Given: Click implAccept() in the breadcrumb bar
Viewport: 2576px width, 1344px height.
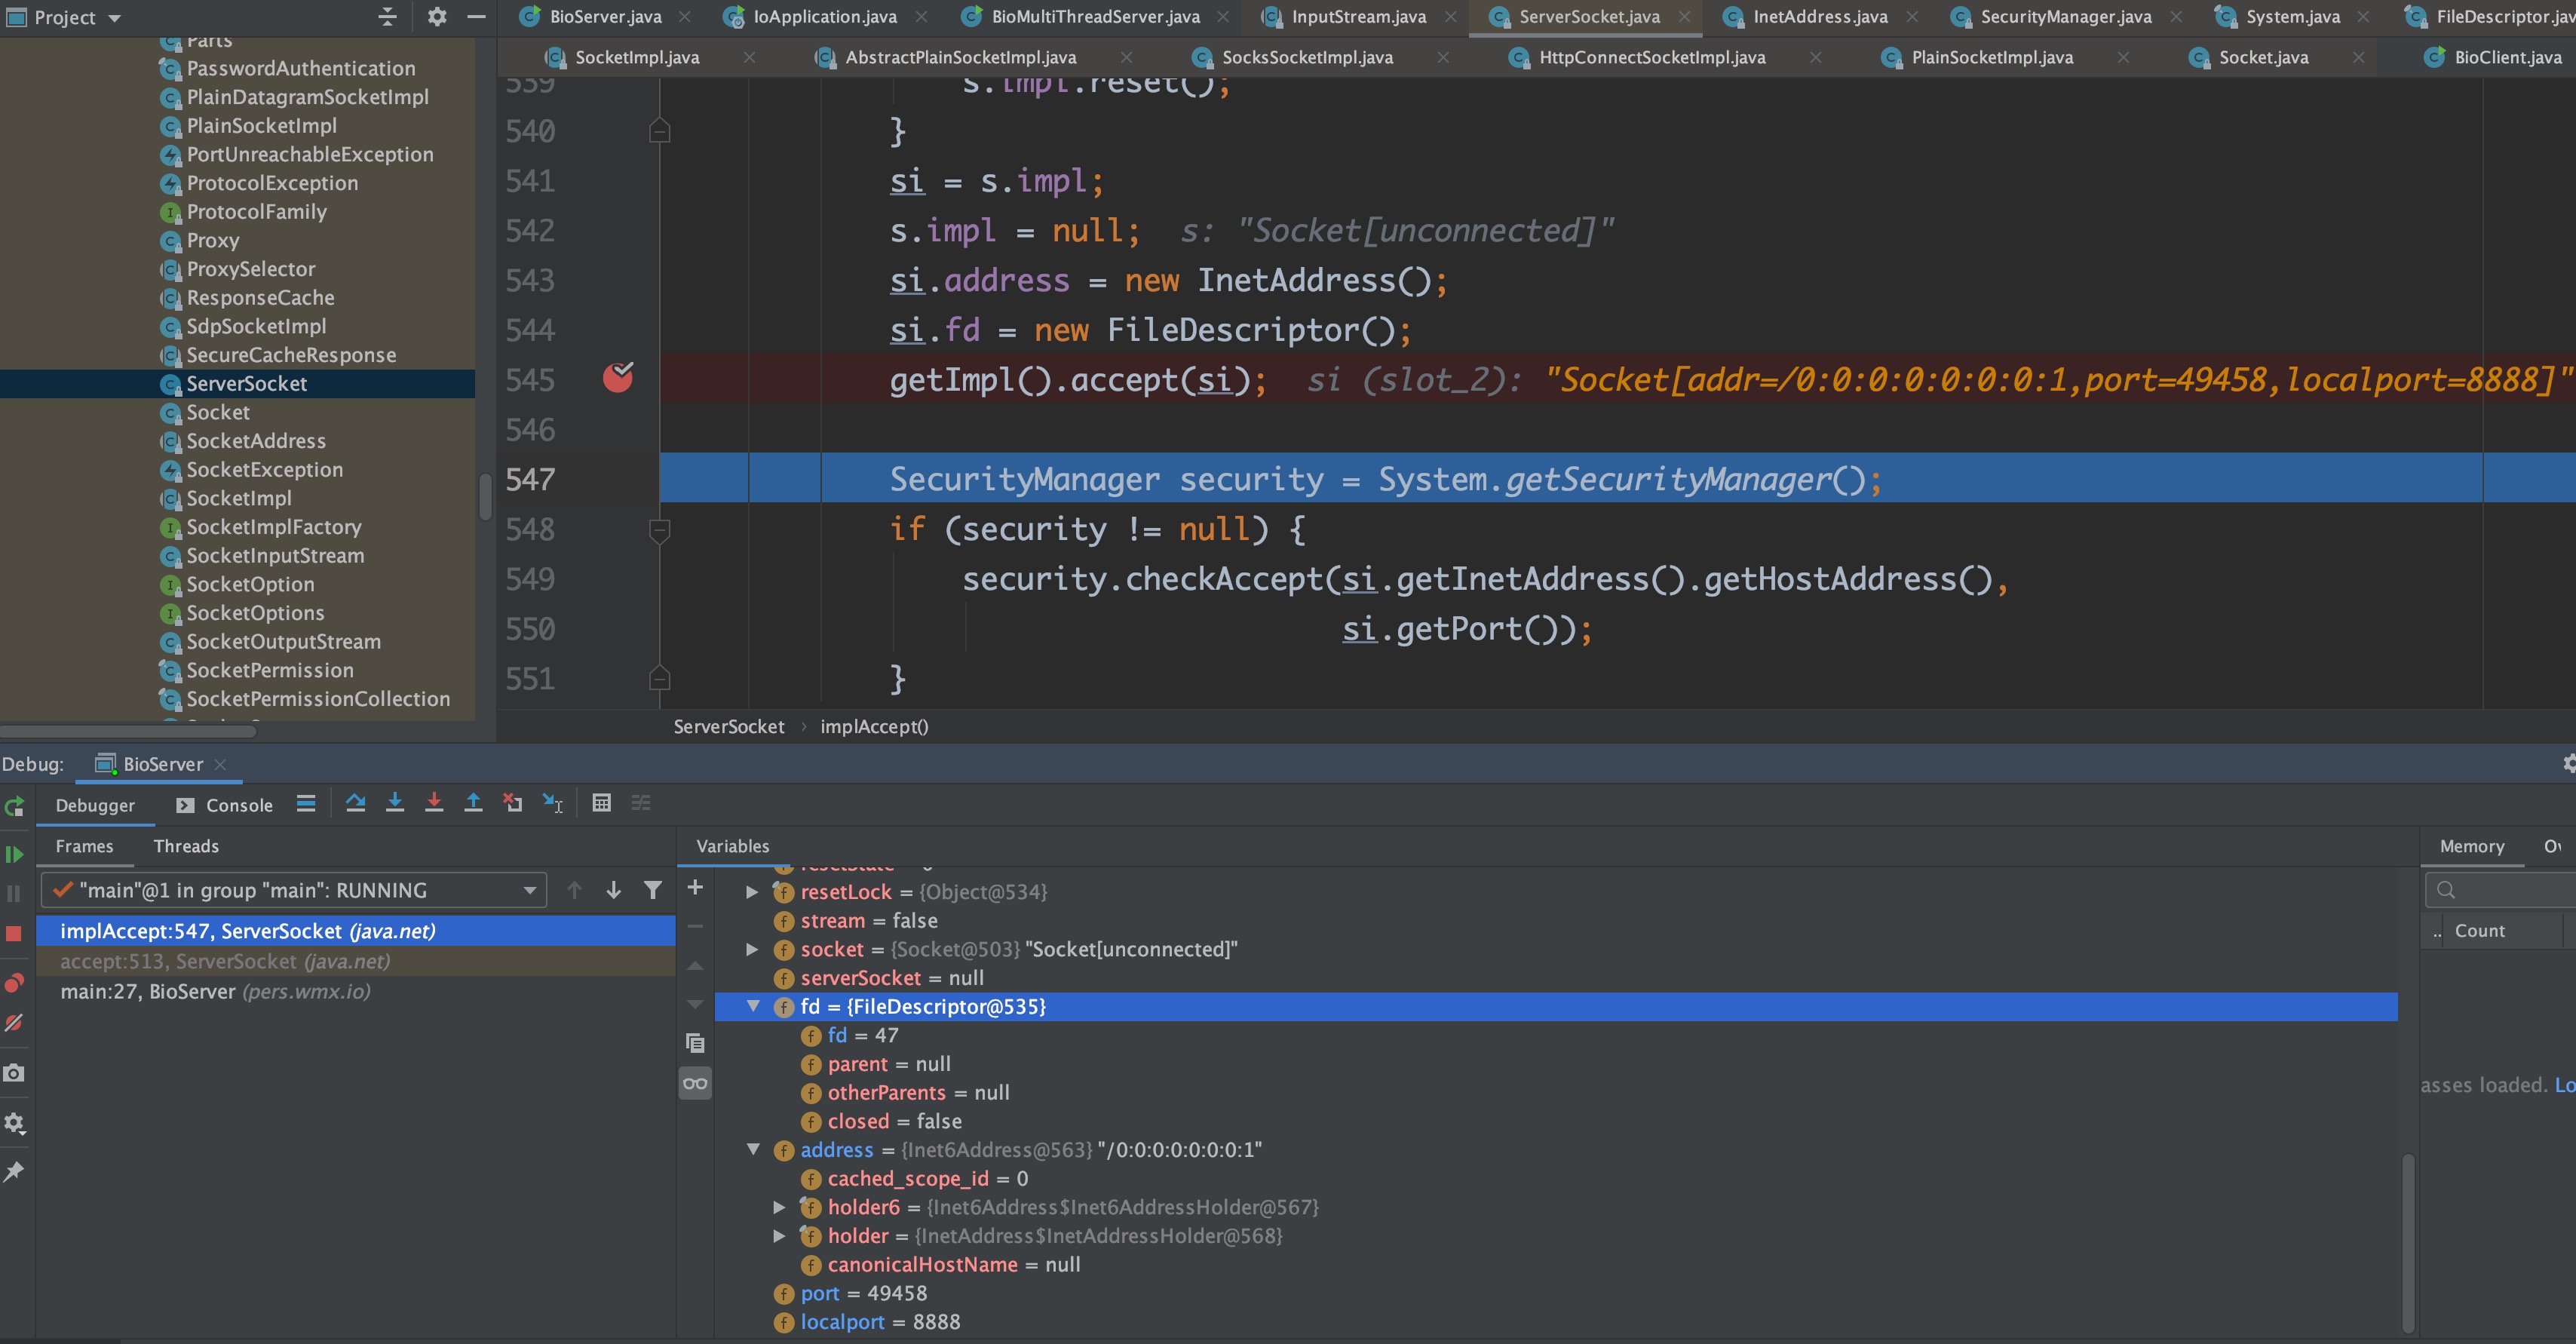Looking at the screenshot, I should click(x=874, y=727).
